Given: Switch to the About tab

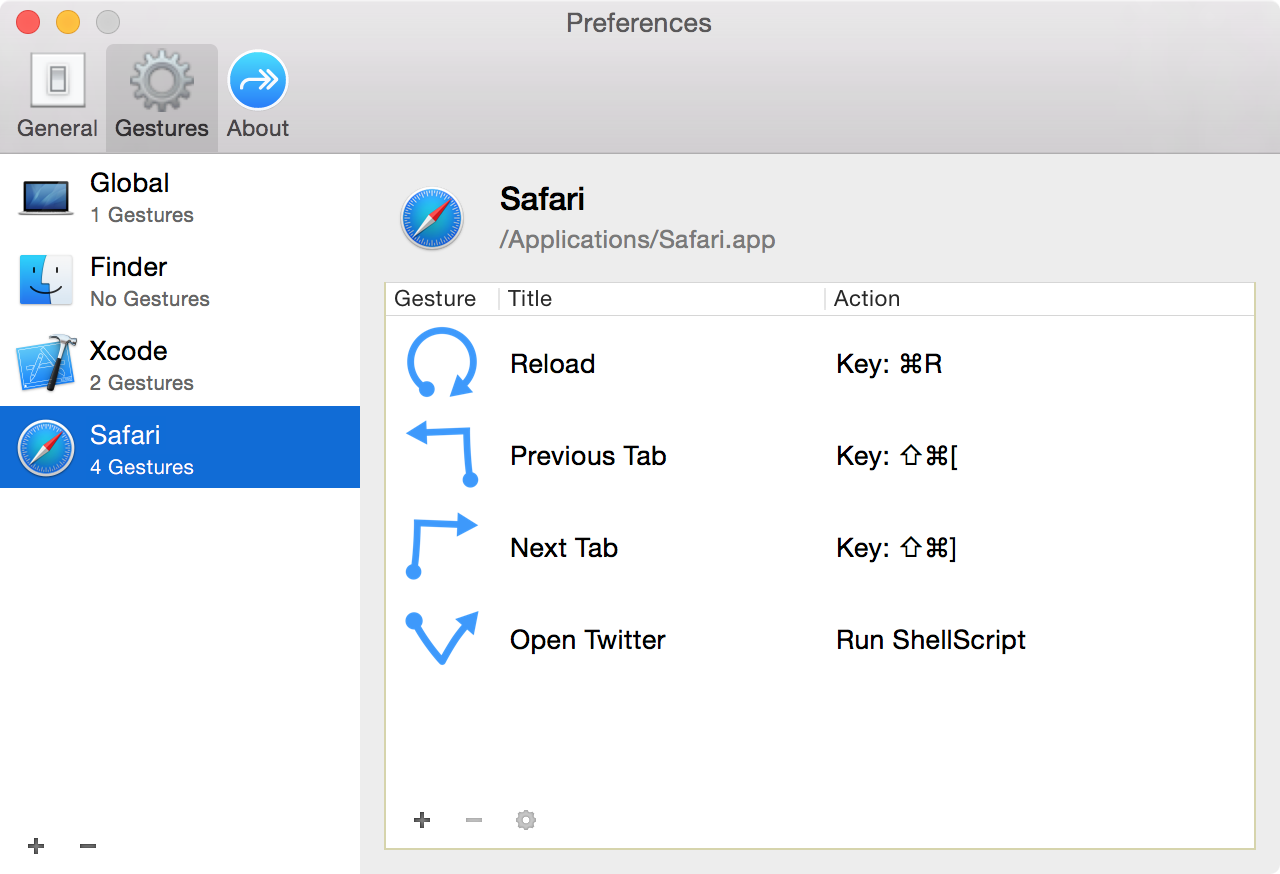Looking at the screenshot, I should [258, 97].
